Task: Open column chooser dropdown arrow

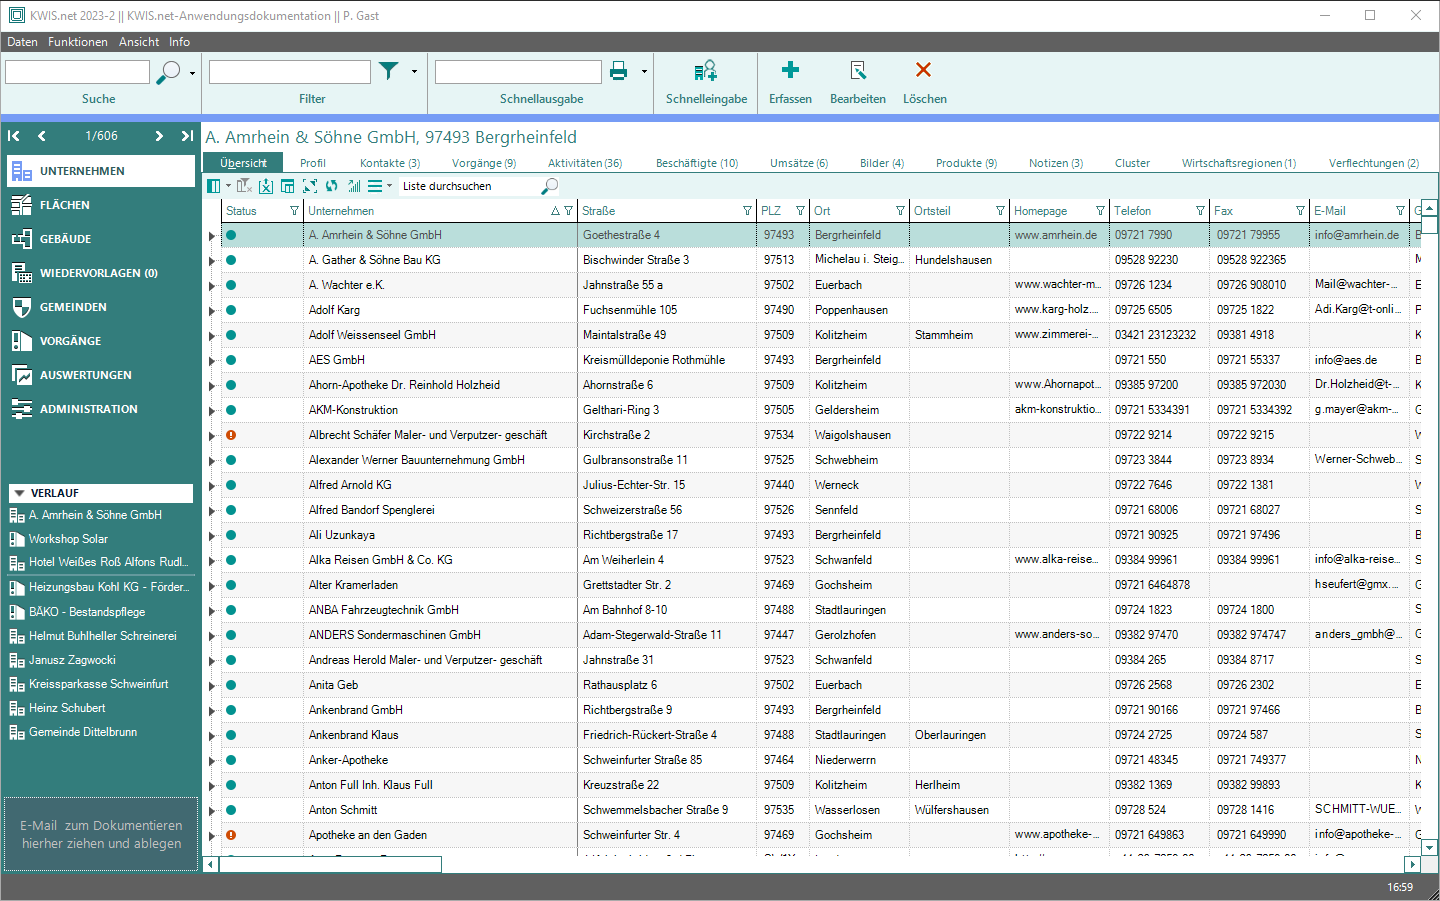Action: pyautogui.click(x=228, y=186)
